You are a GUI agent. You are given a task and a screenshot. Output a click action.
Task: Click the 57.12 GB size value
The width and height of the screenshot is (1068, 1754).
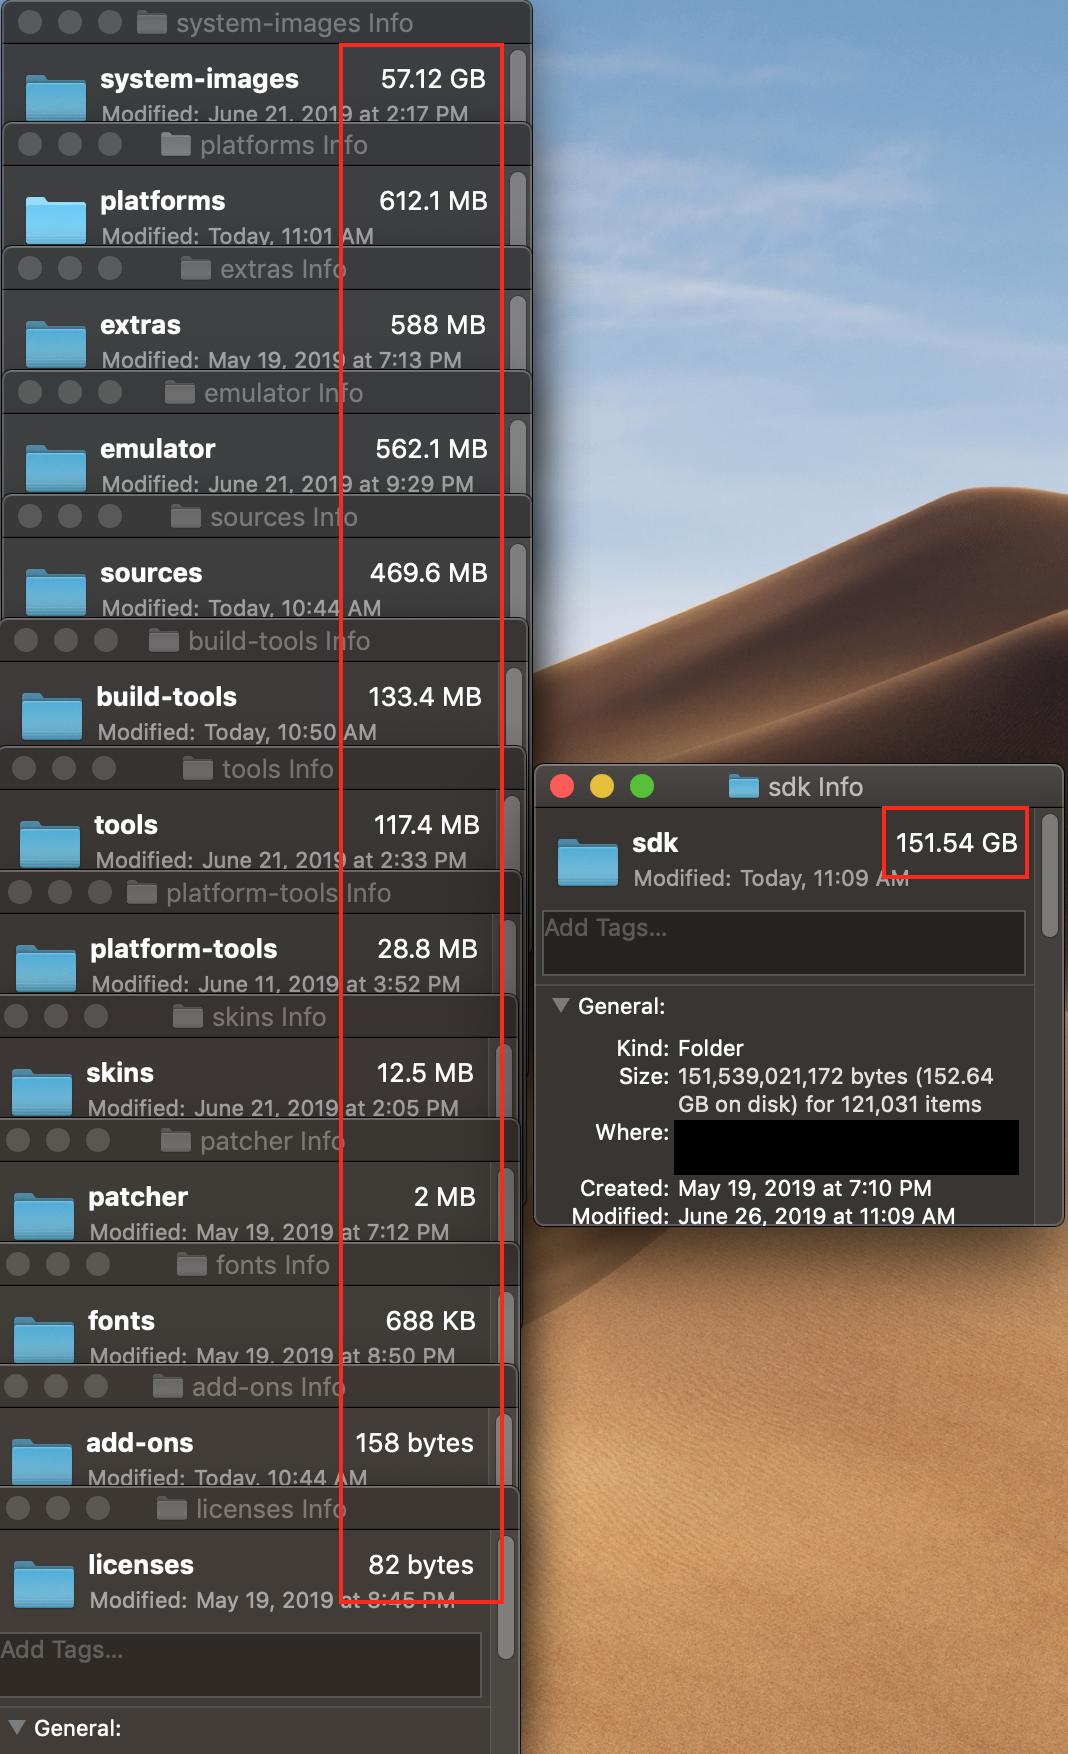pos(433,79)
